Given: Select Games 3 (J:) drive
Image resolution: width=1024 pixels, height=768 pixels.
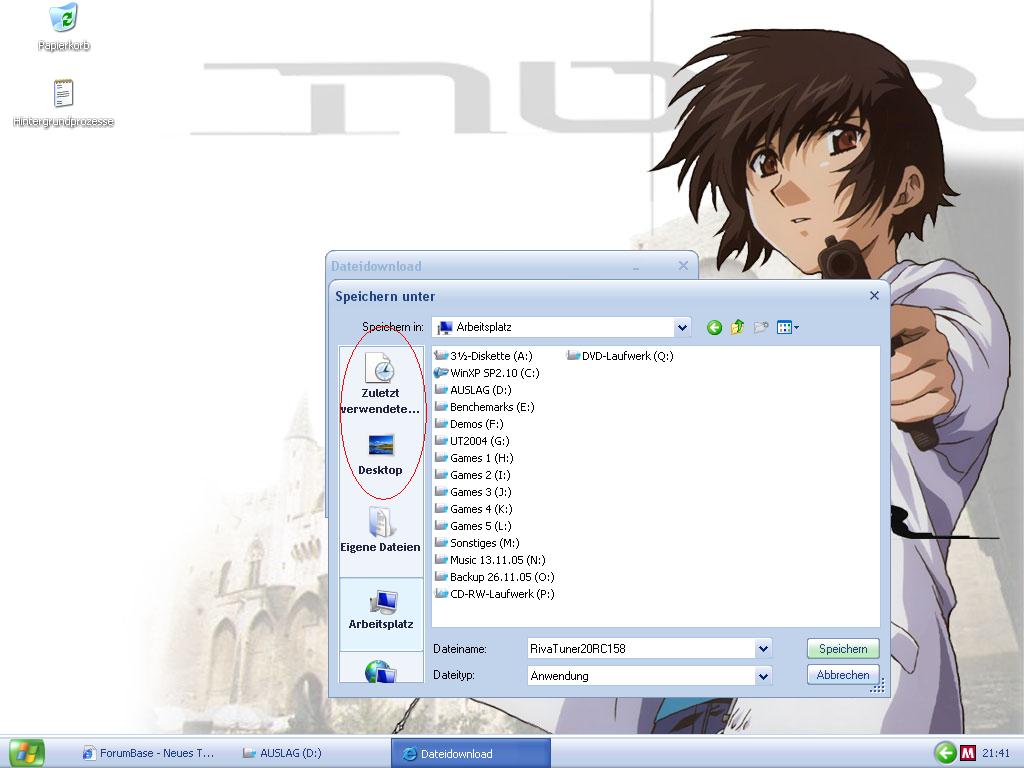Looking at the screenshot, I should point(473,492).
